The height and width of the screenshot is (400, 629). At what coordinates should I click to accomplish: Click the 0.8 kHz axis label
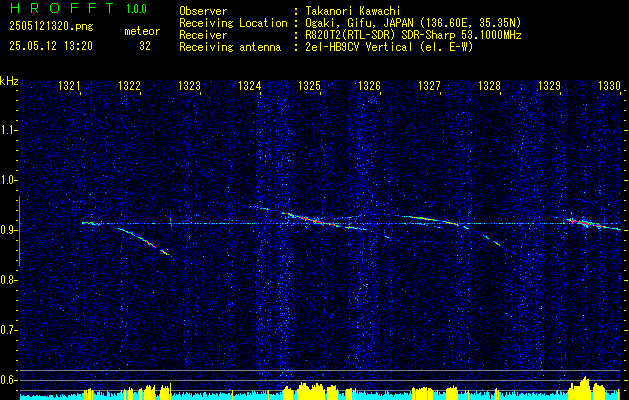point(7,280)
